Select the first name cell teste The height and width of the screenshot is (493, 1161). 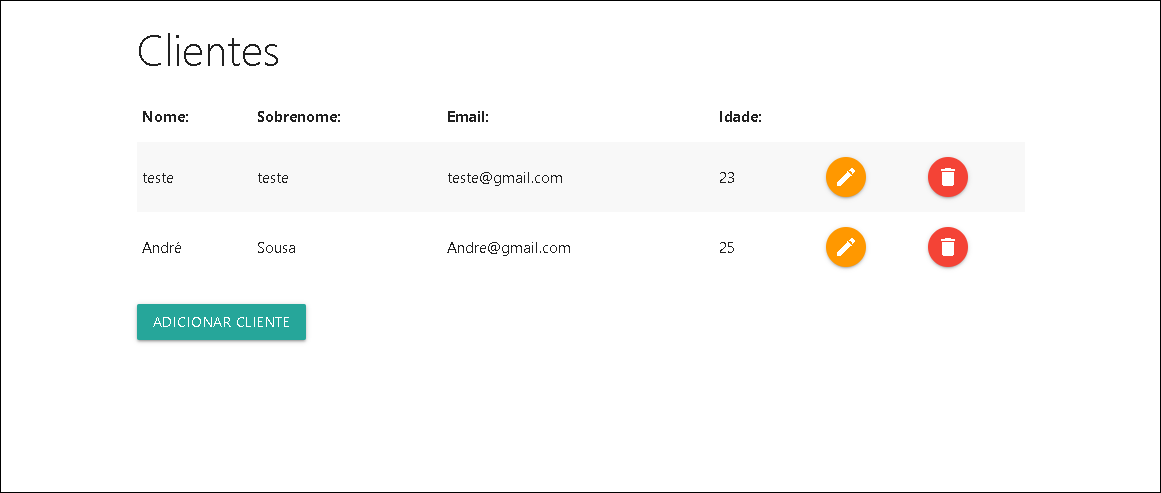(x=158, y=178)
